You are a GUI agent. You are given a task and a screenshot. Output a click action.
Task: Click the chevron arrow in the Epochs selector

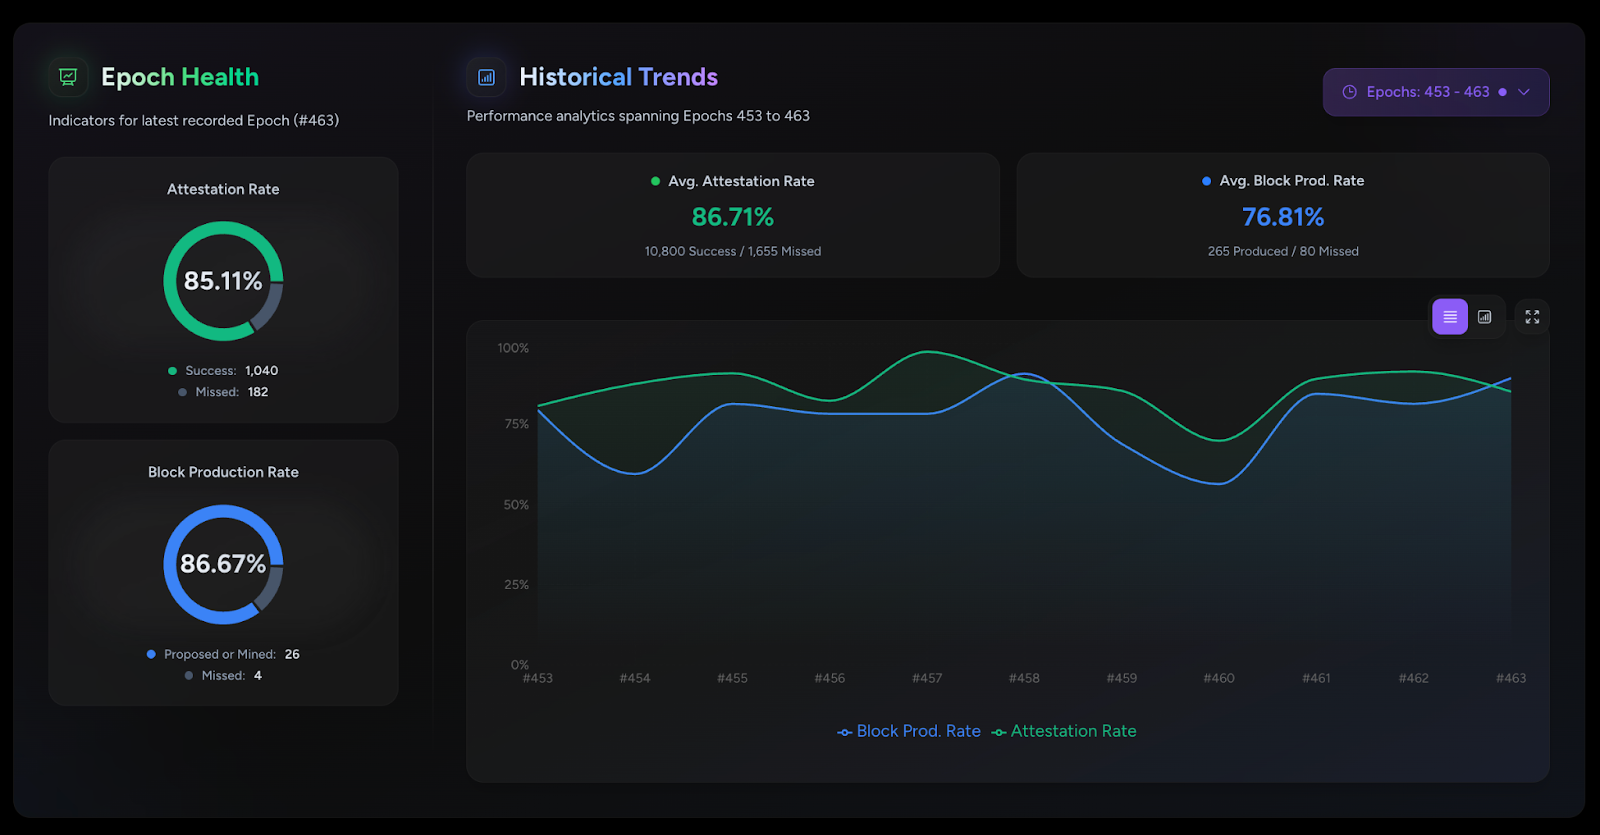[x=1524, y=92]
